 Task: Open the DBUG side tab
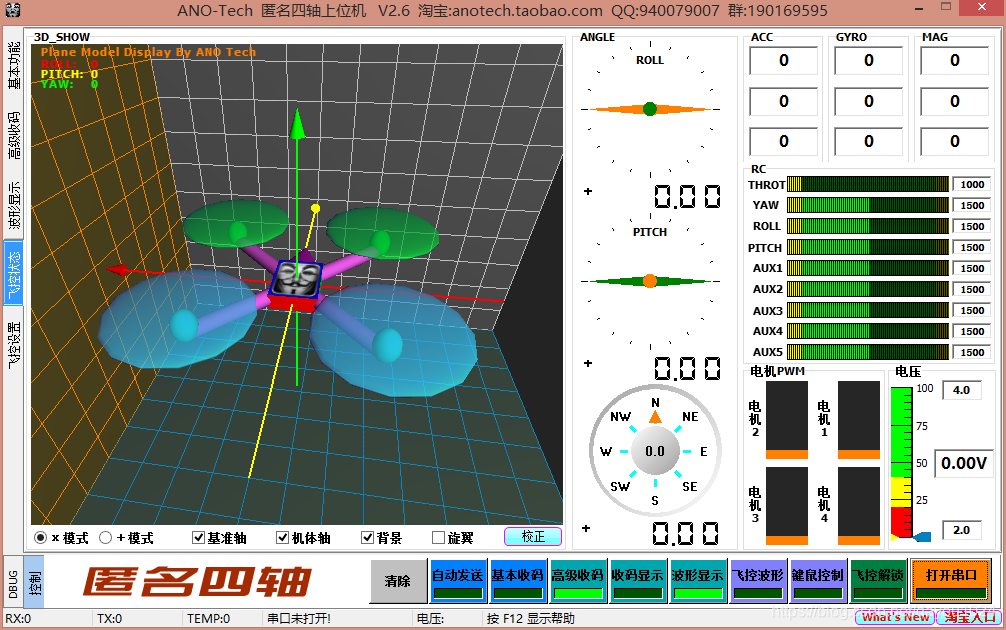point(13,584)
